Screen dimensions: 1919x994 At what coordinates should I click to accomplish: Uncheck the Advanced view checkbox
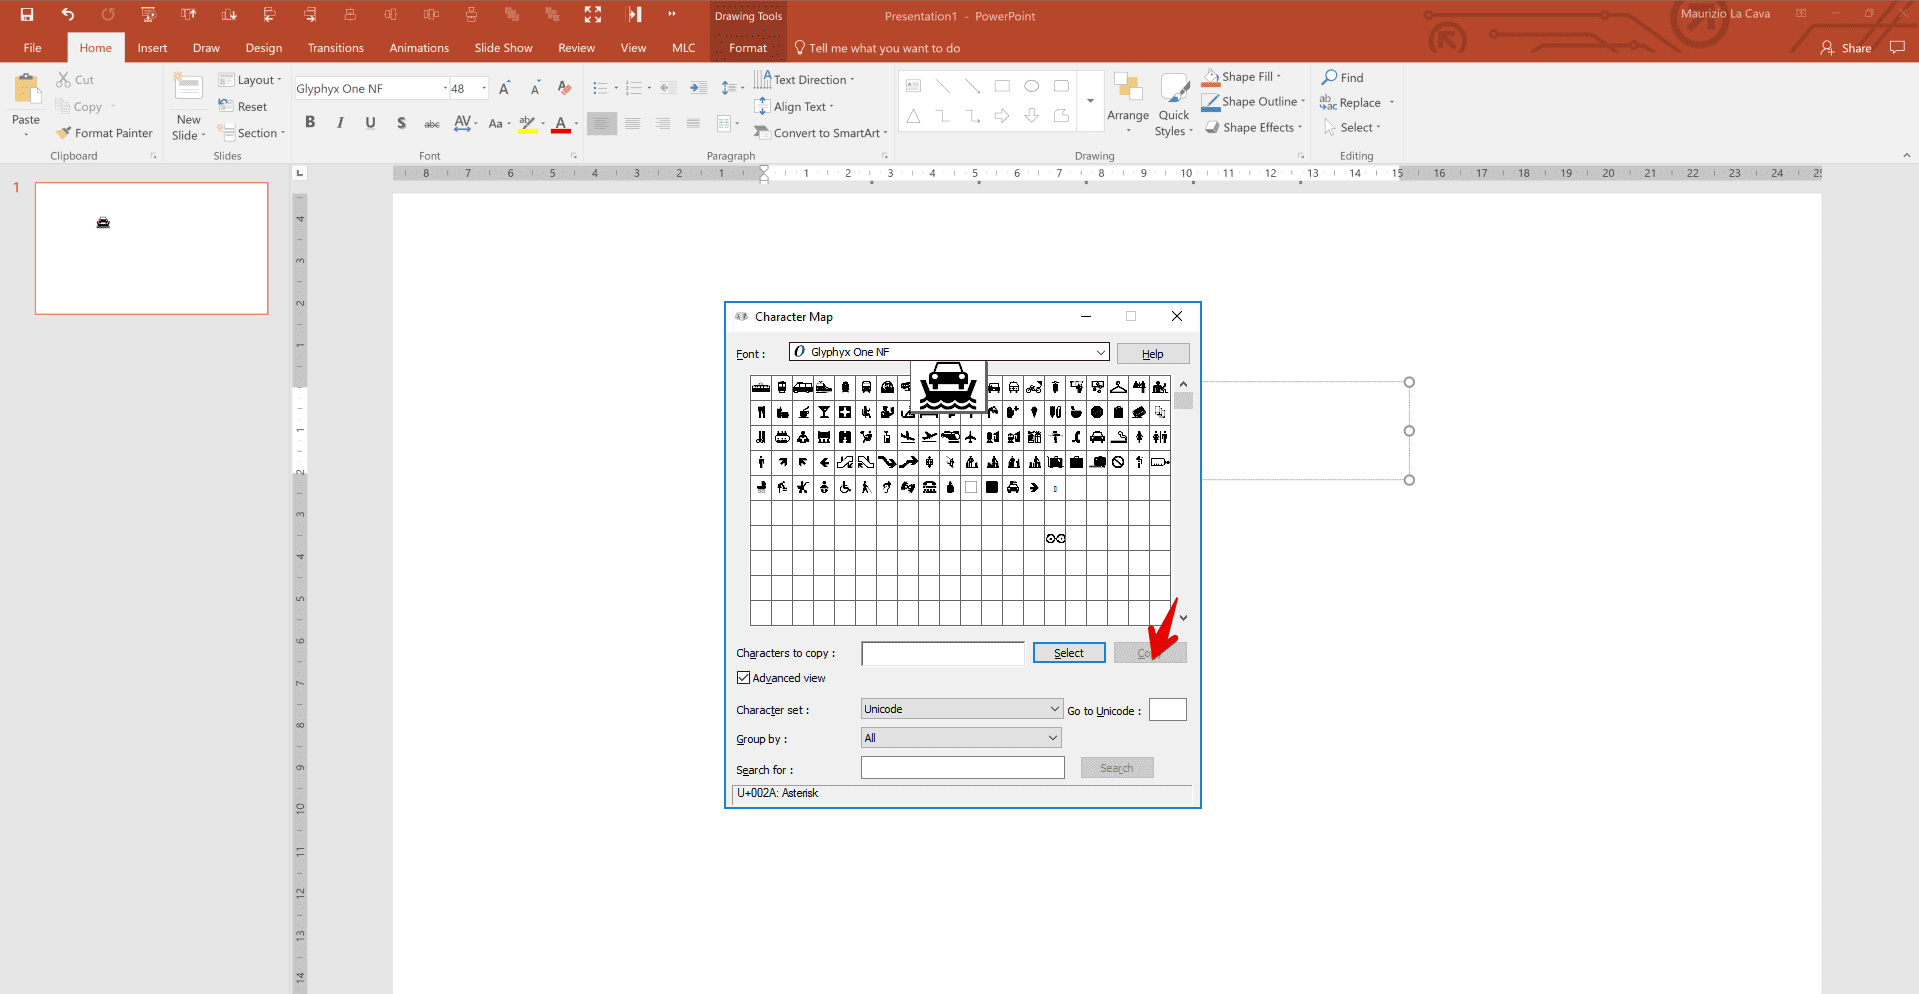pos(742,677)
